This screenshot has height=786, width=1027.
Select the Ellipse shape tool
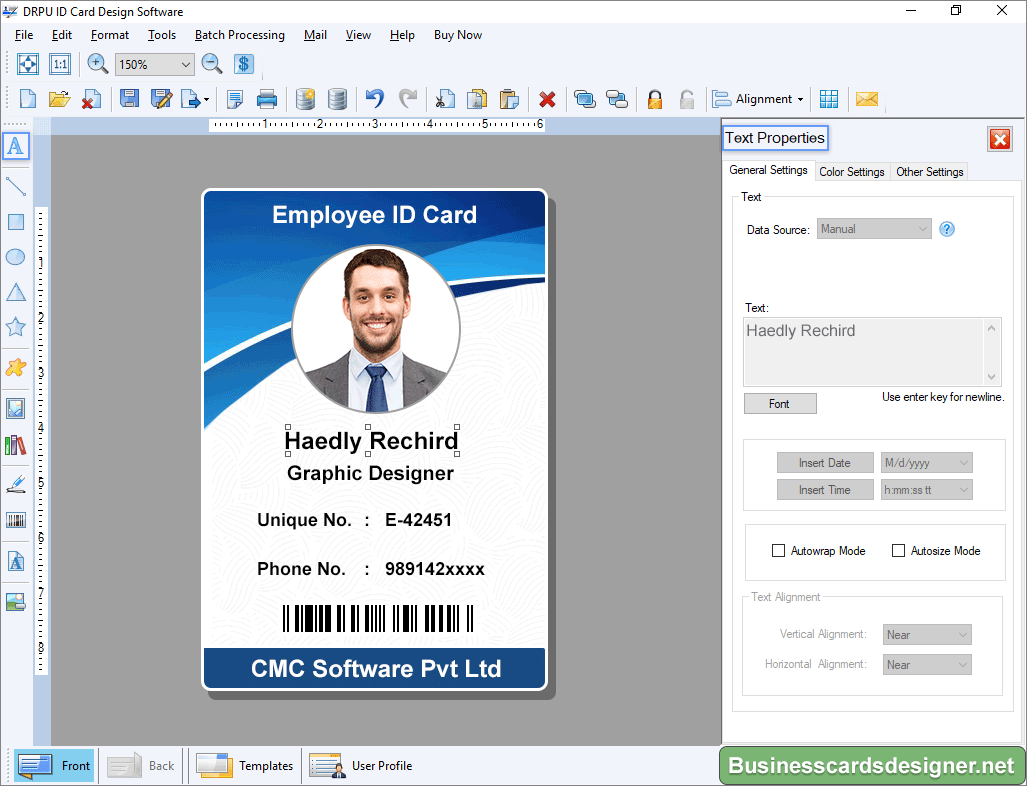coord(16,257)
